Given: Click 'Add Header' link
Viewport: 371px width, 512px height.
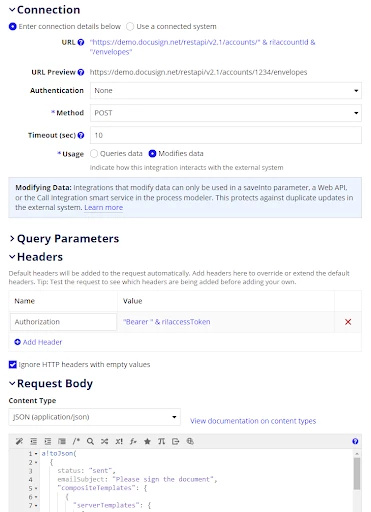Looking at the screenshot, I should [x=38, y=342].
